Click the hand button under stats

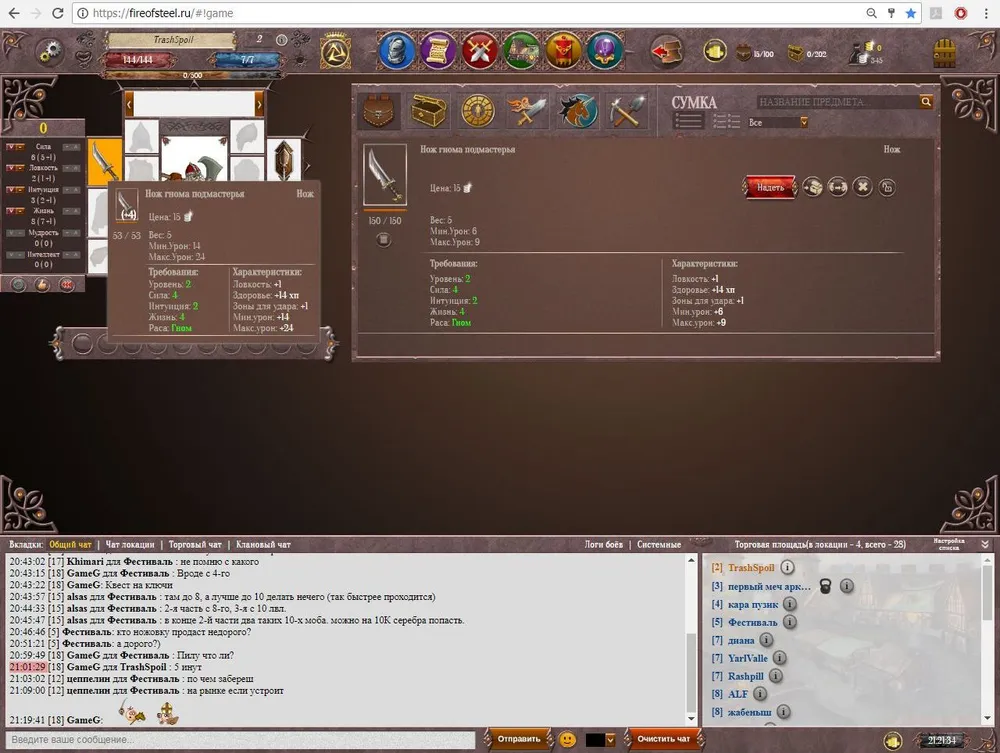tap(42, 285)
